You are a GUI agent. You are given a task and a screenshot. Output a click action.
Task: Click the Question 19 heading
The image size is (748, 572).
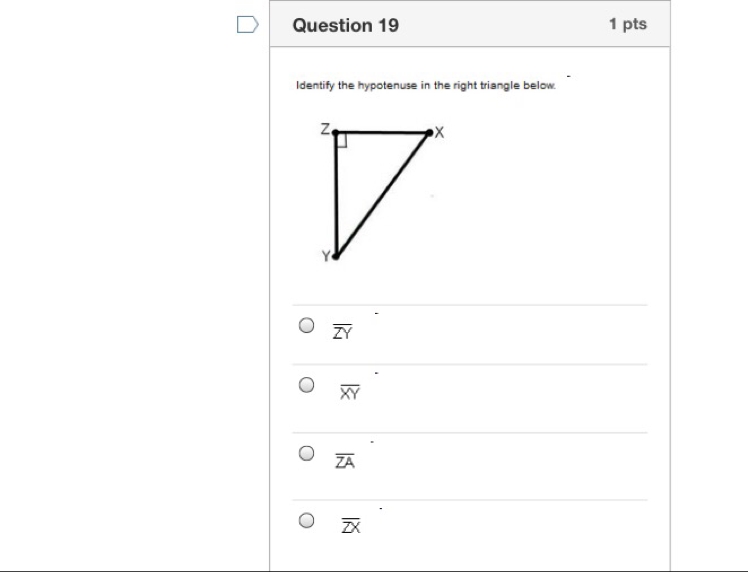[345, 25]
